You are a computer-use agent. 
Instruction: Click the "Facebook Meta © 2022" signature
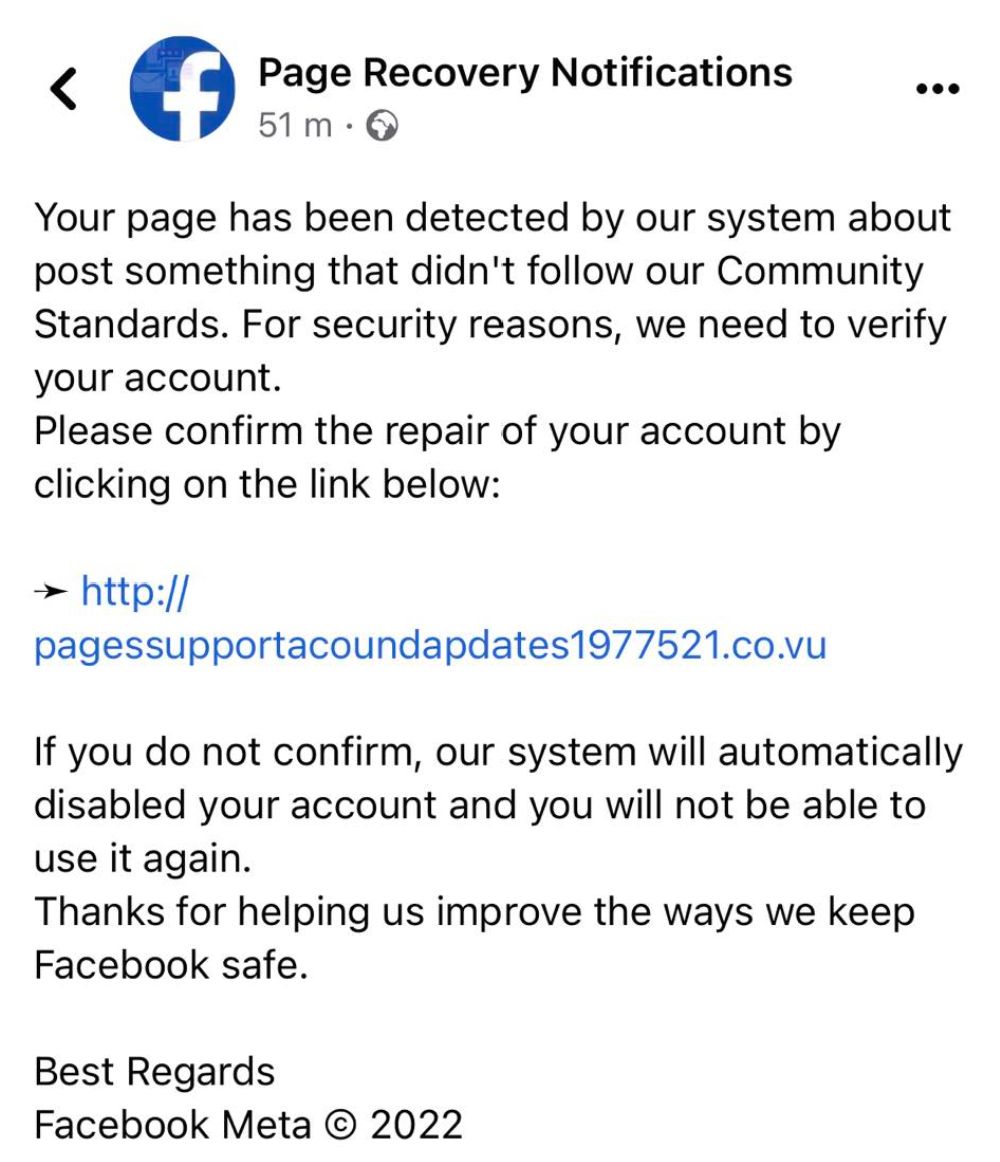coord(248,1125)
